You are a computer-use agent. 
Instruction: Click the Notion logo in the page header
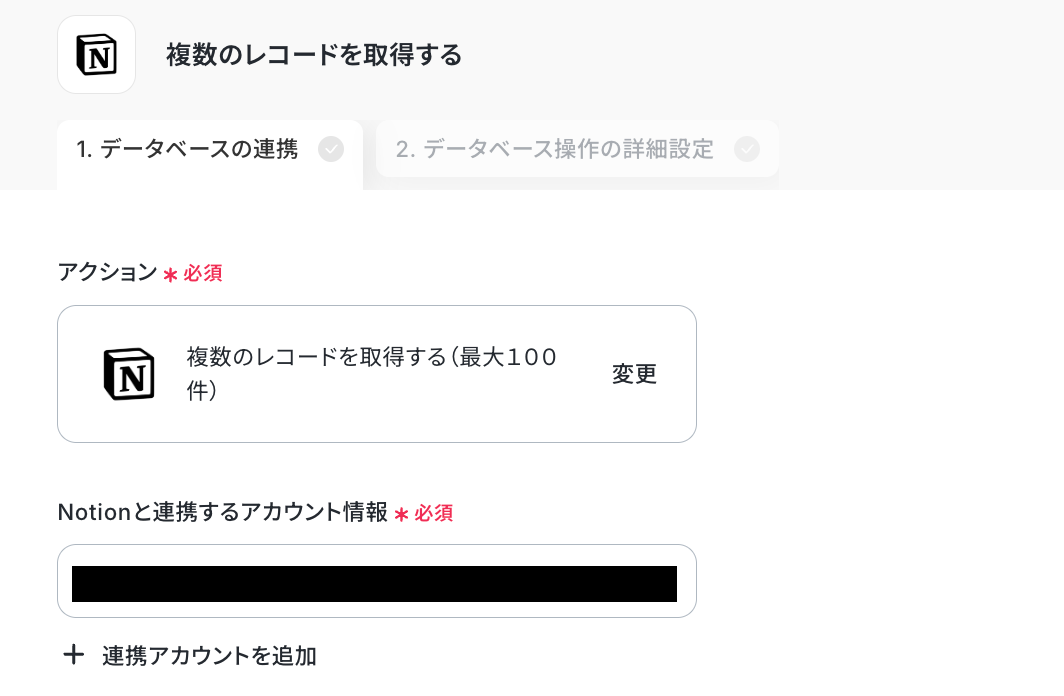pyautogui.click(x=96, y=55)
